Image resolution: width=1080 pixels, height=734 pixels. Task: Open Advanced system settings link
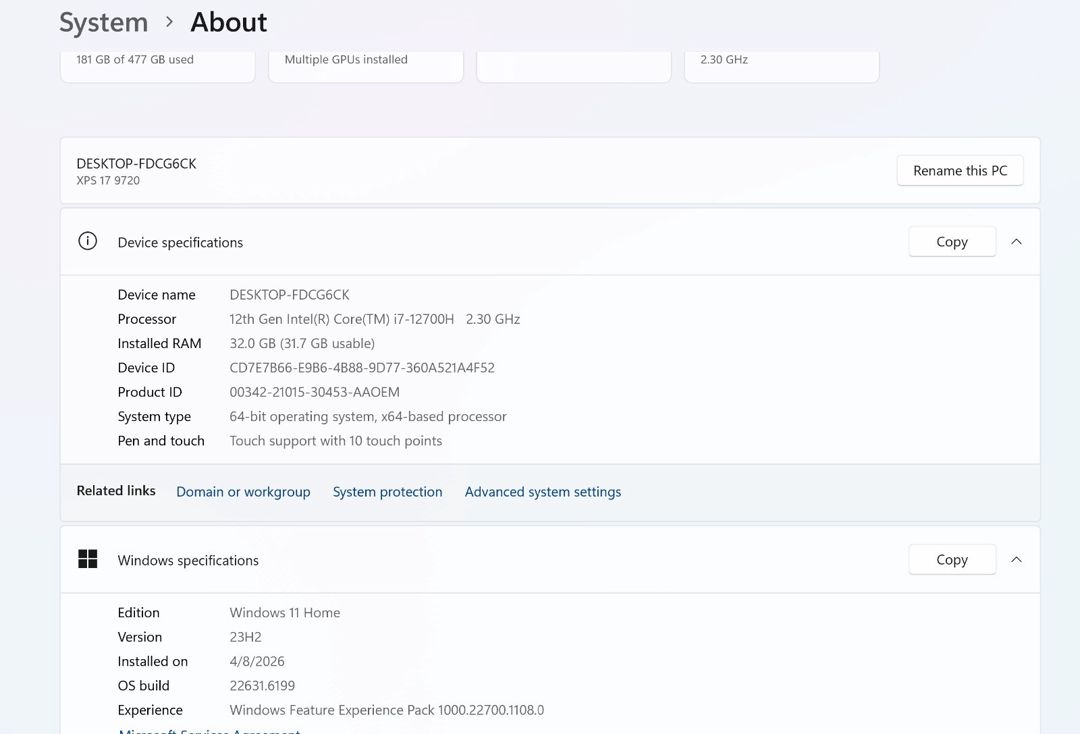click(543, 492)
